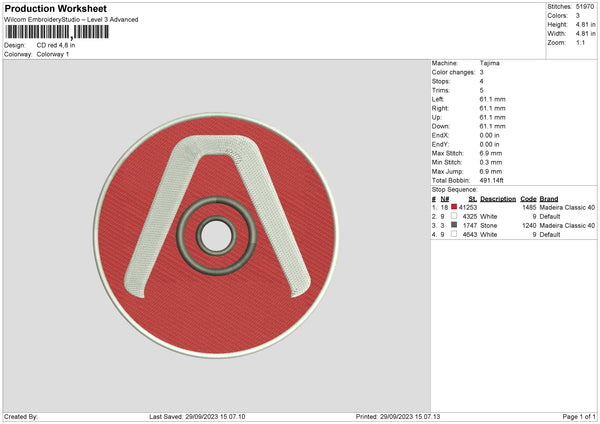
Task: Click the red thread color swatch in stop 1
Action: (x=454, y=207)
